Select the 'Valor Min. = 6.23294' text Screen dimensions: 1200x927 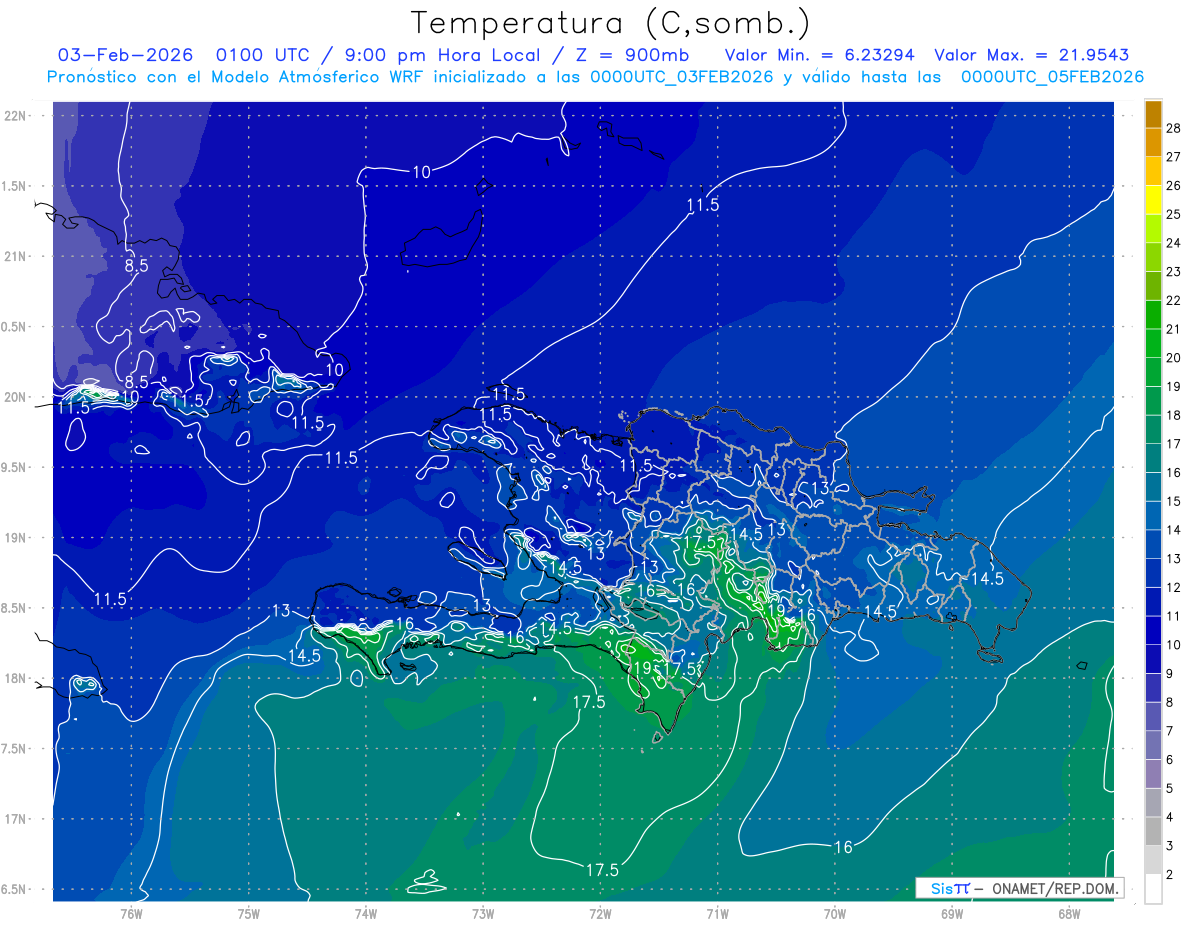tap(819, 55)
